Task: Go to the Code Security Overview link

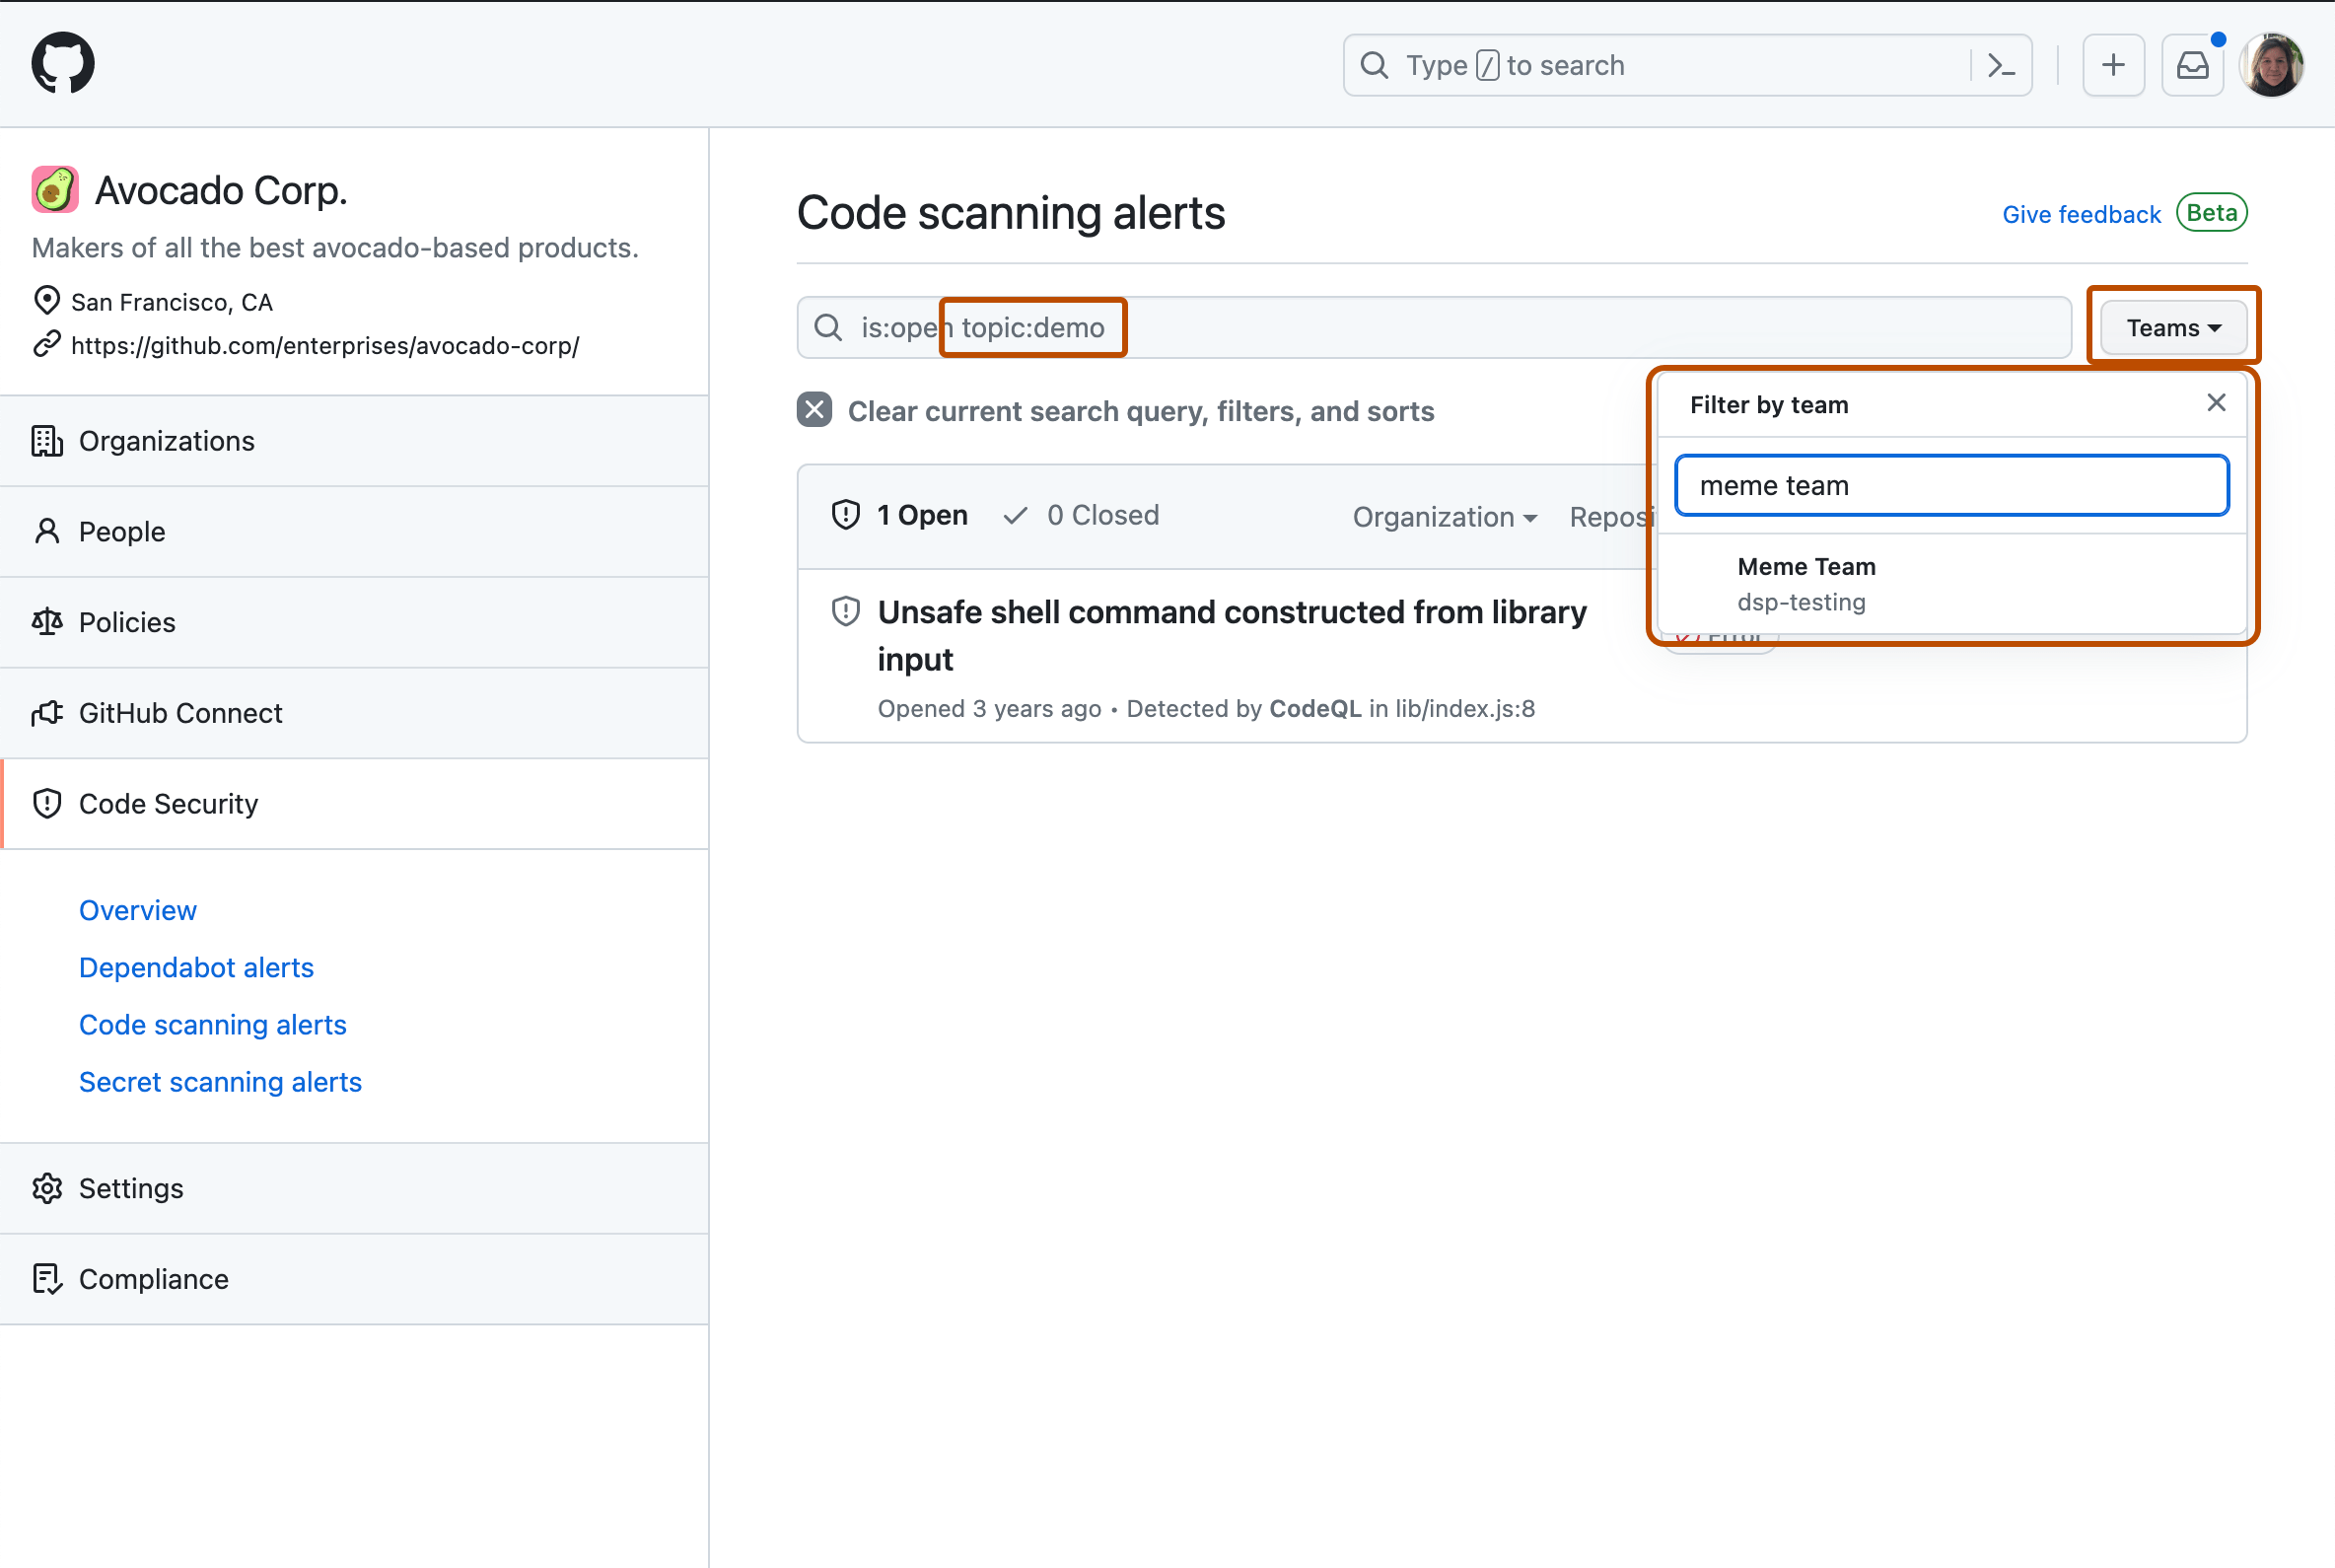Action: click(138, 910)
